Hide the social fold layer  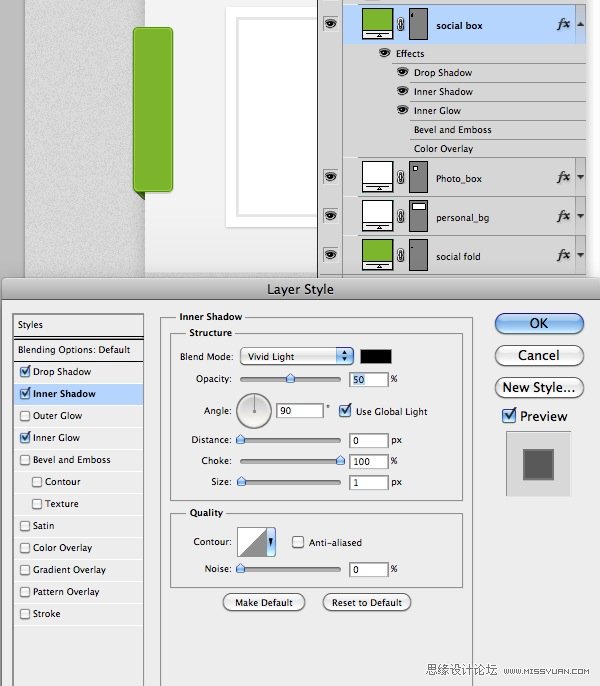tap(330, 255)
